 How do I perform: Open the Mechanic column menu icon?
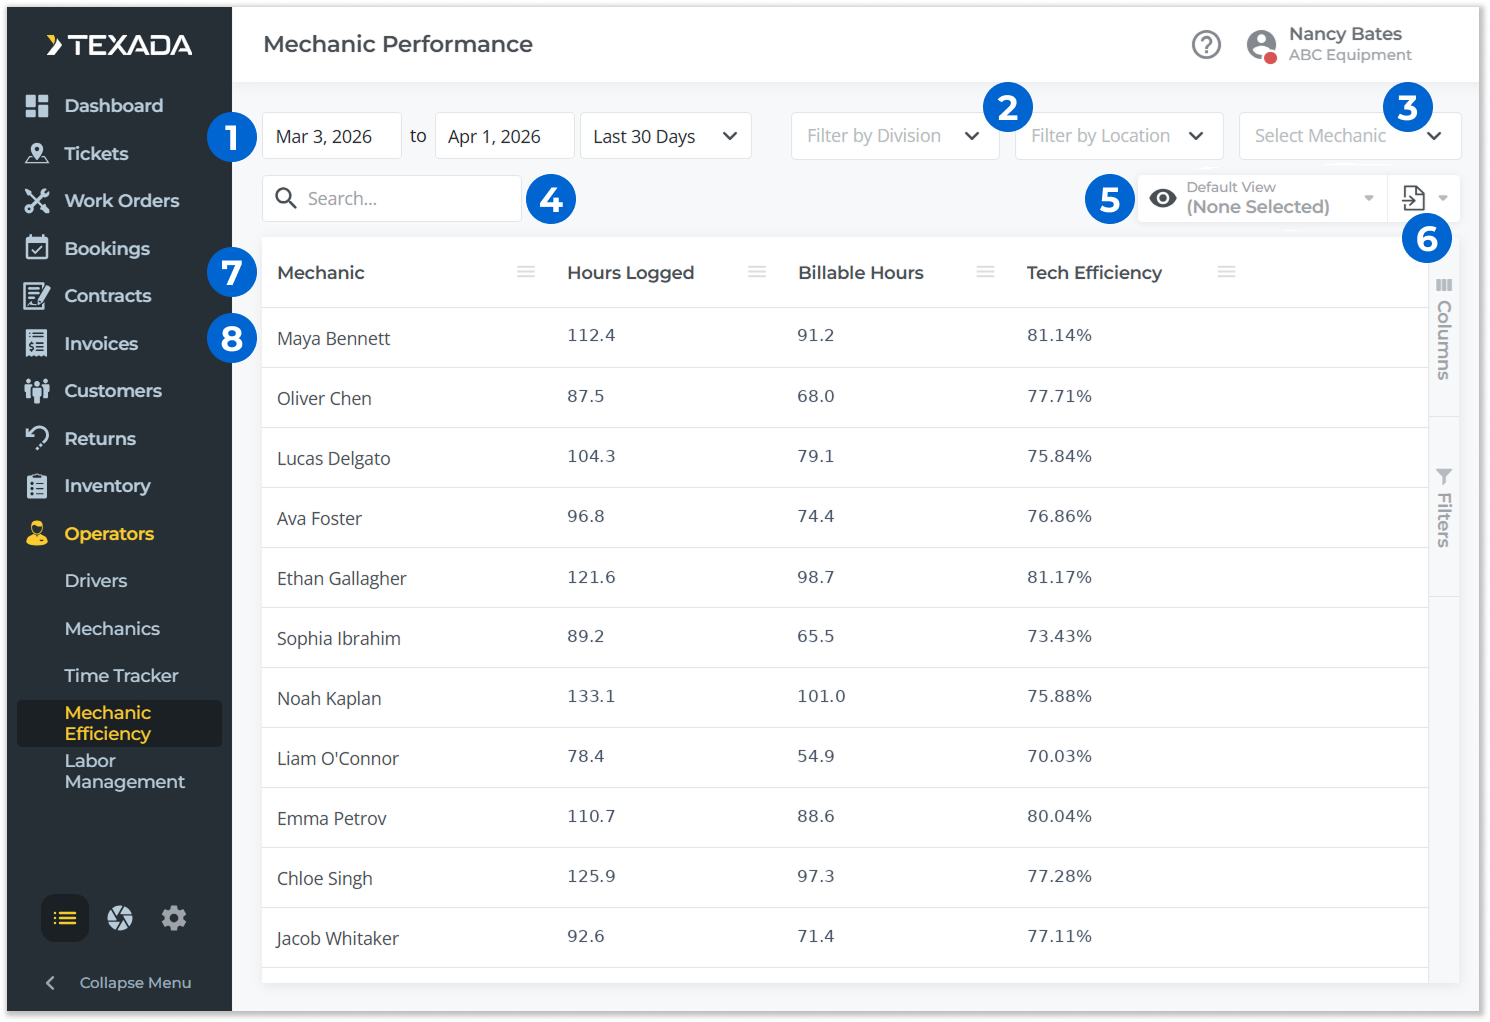click(526, 272)
